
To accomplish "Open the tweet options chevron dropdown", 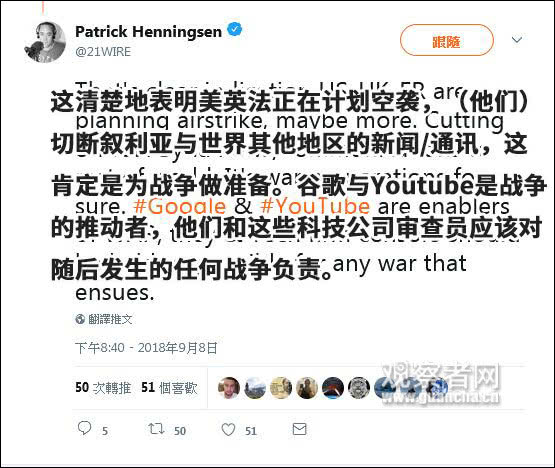I will pyautogui.click(x=517, y=39).
